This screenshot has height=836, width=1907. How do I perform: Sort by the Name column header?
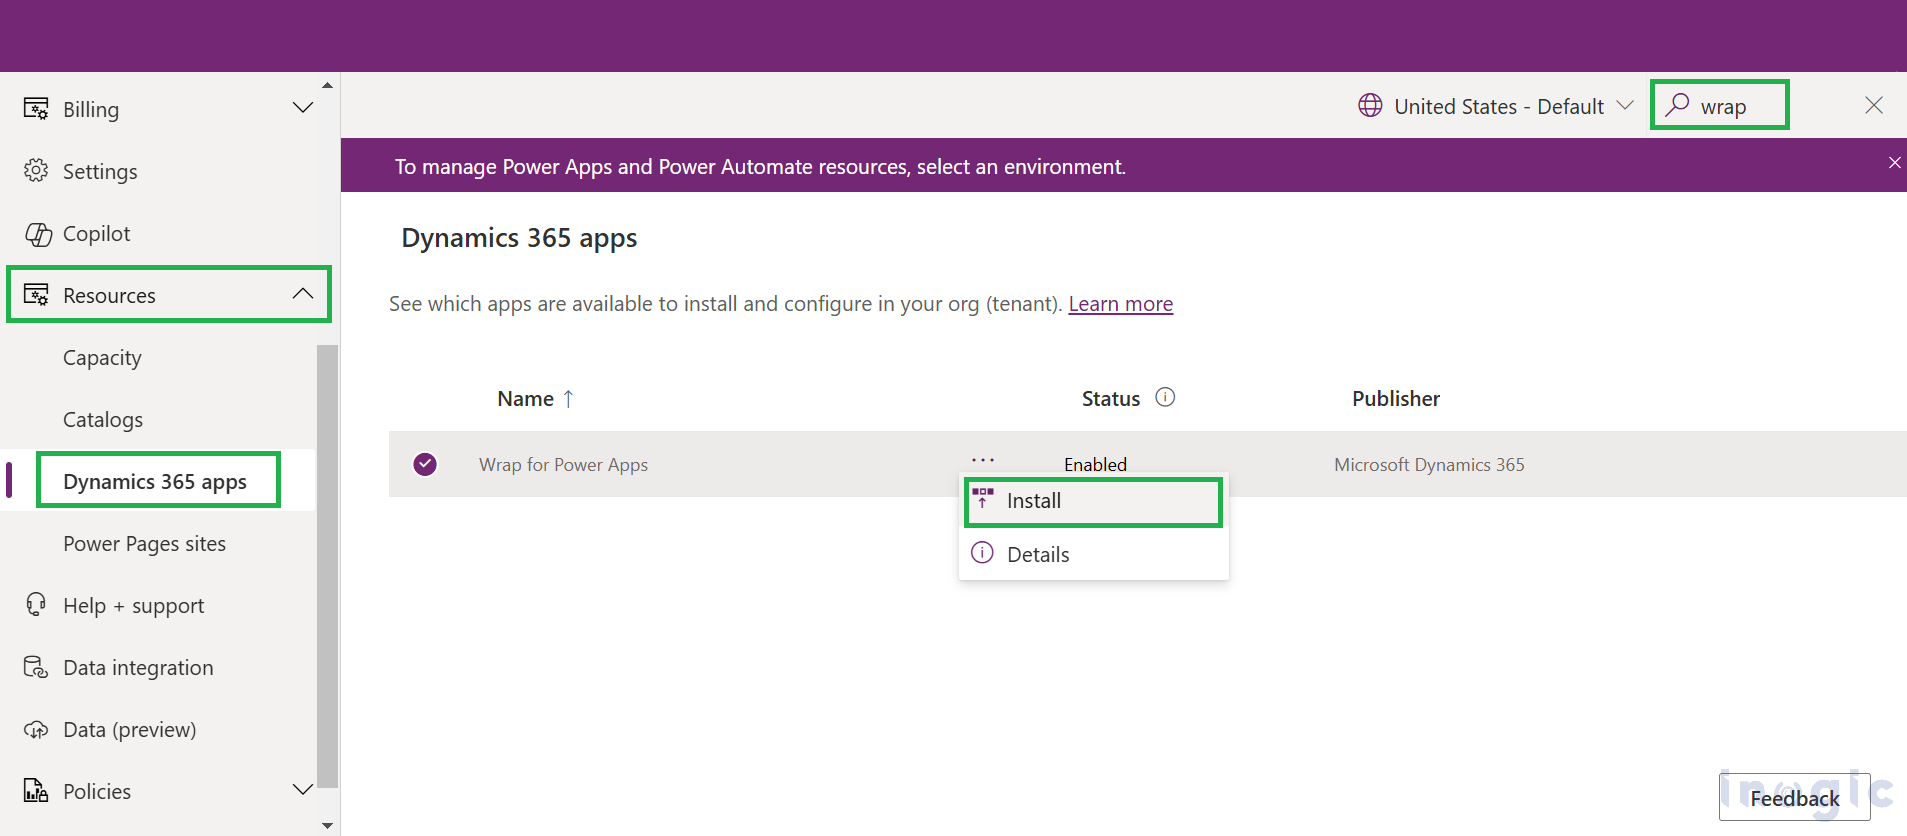(x=525, y=398)
